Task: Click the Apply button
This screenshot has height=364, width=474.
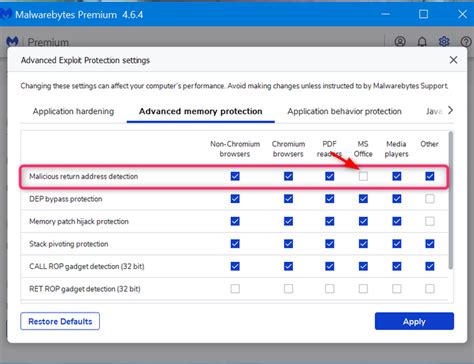Action: 414,321
